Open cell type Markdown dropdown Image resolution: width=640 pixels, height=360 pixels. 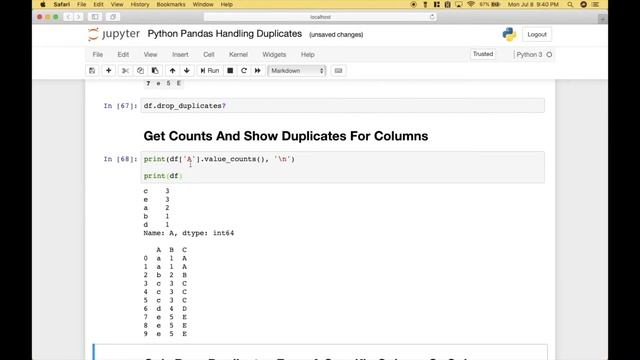[x=297, y=71]
